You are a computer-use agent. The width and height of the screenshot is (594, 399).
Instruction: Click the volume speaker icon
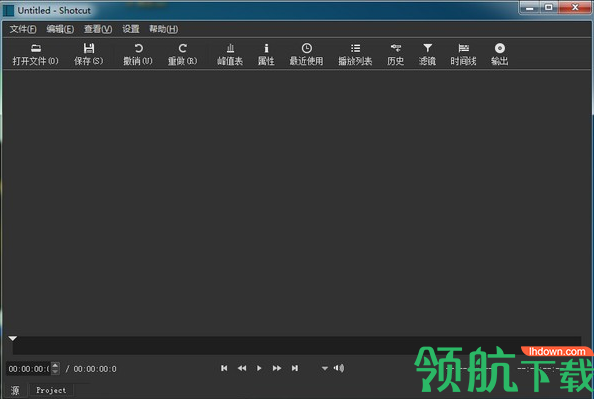coord(339,368)
